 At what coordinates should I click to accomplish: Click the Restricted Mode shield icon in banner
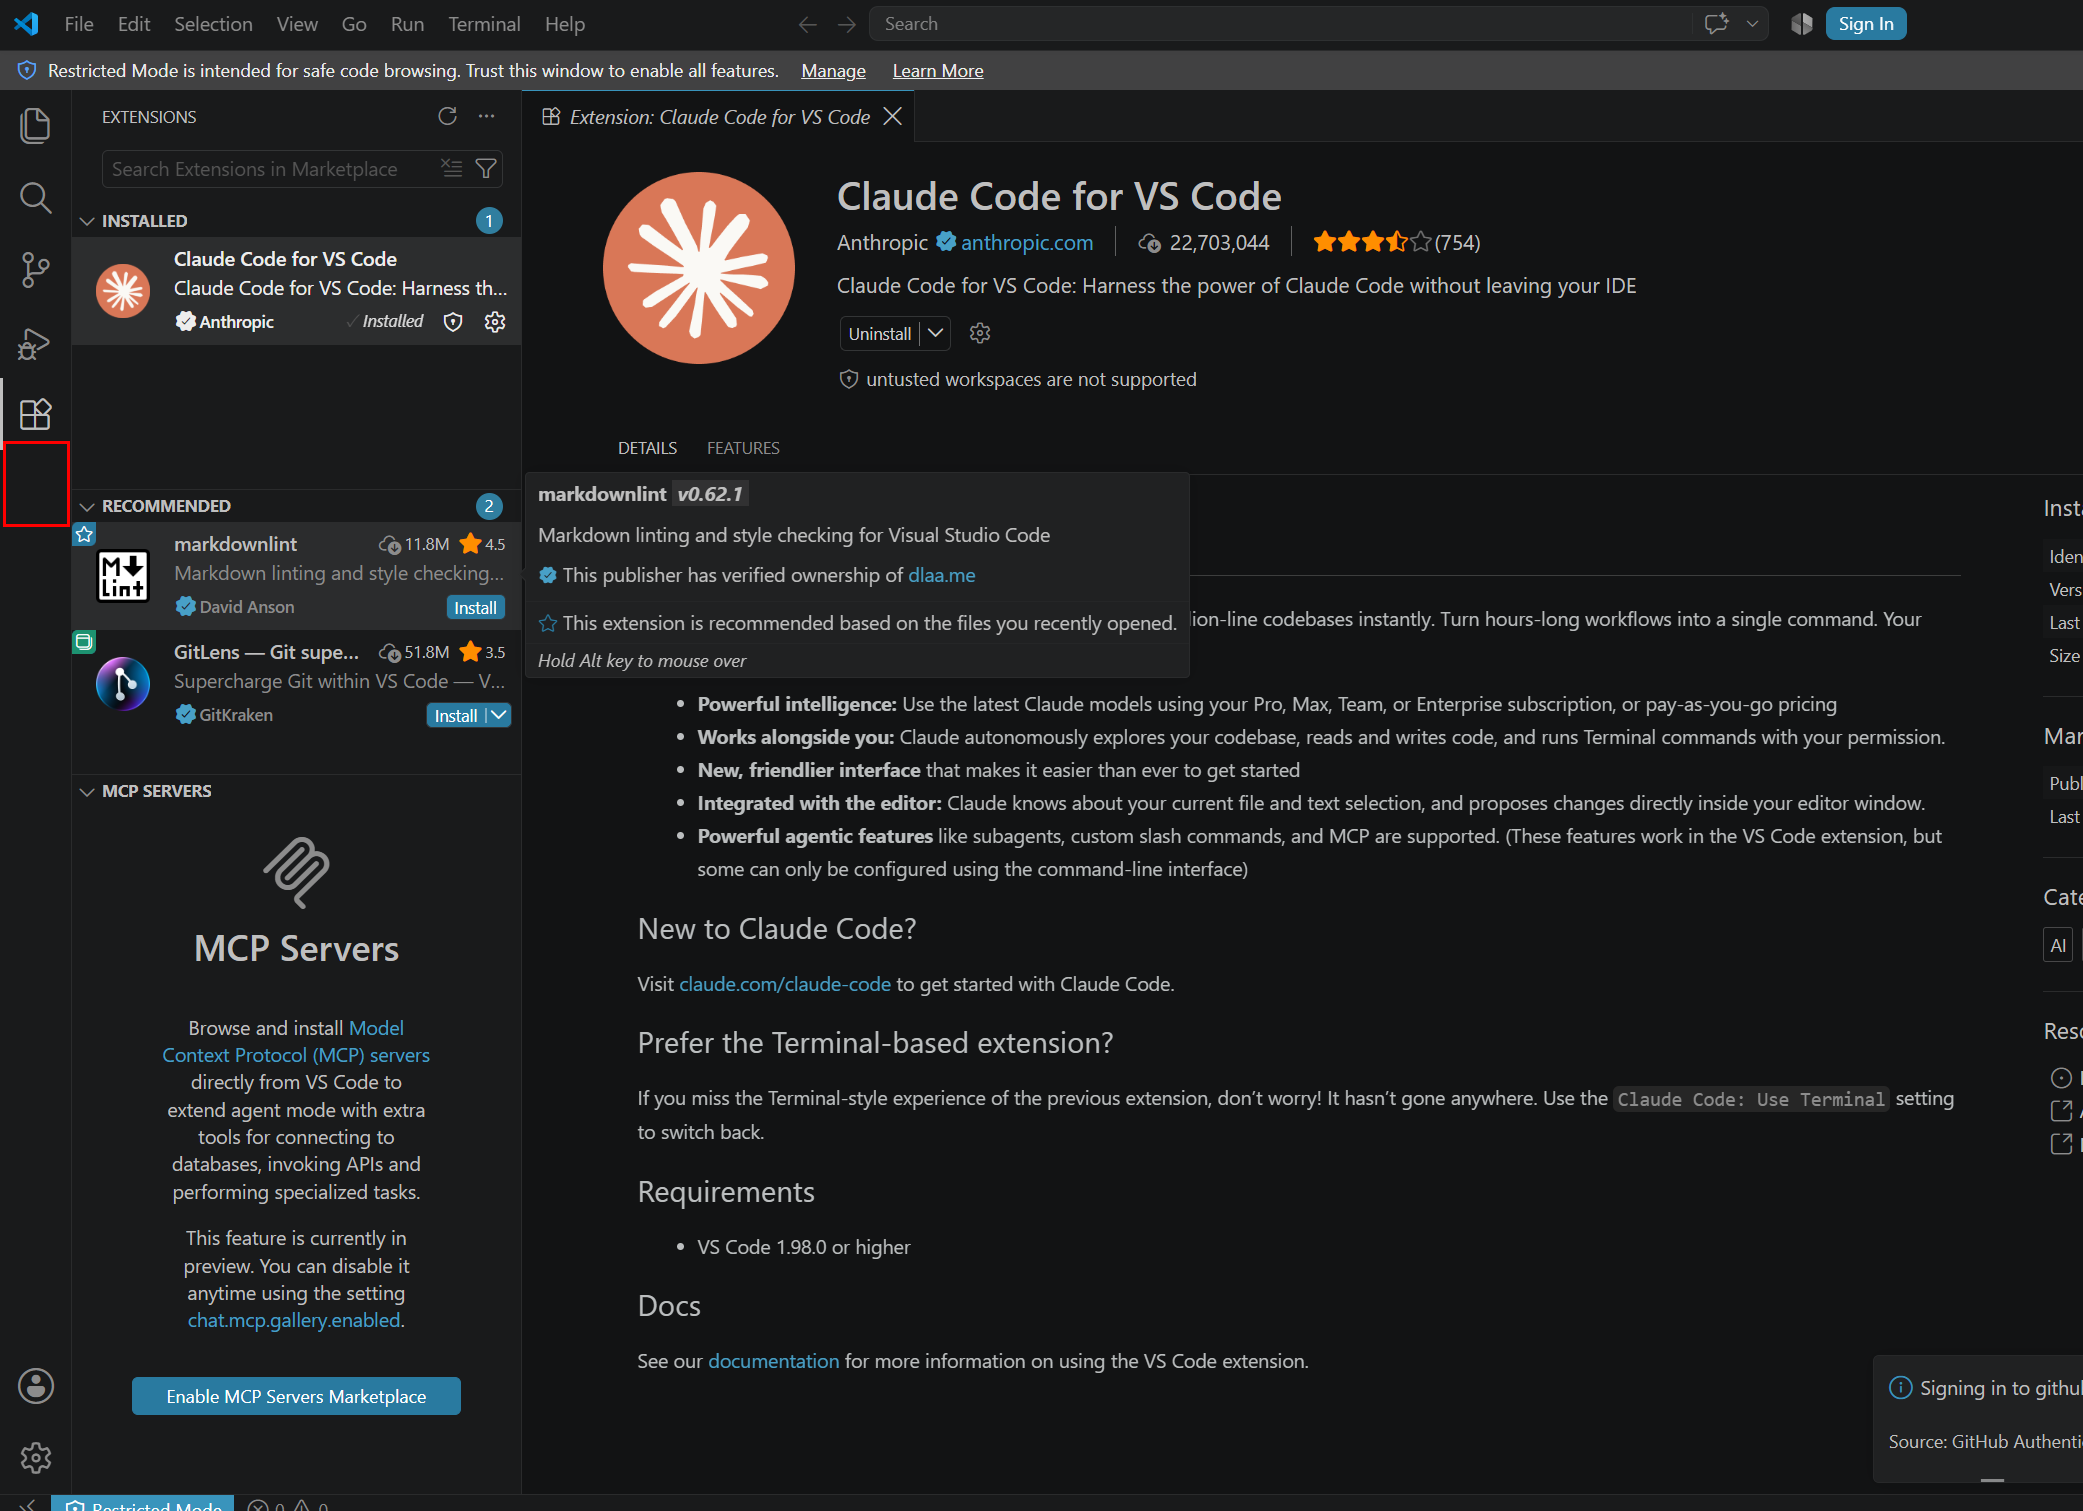click(27, 70)
